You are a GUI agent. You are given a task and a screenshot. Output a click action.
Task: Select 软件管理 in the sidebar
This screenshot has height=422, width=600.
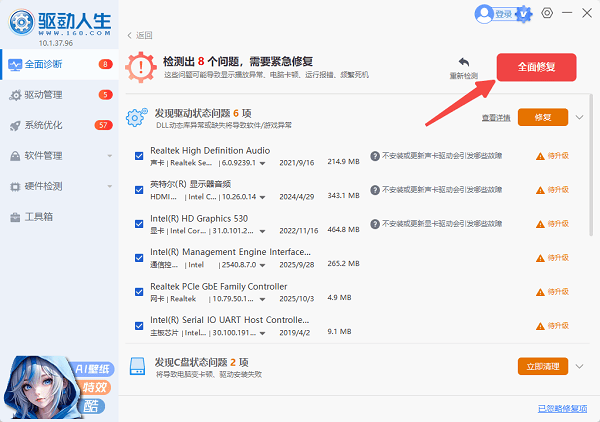tap(60, 156)
